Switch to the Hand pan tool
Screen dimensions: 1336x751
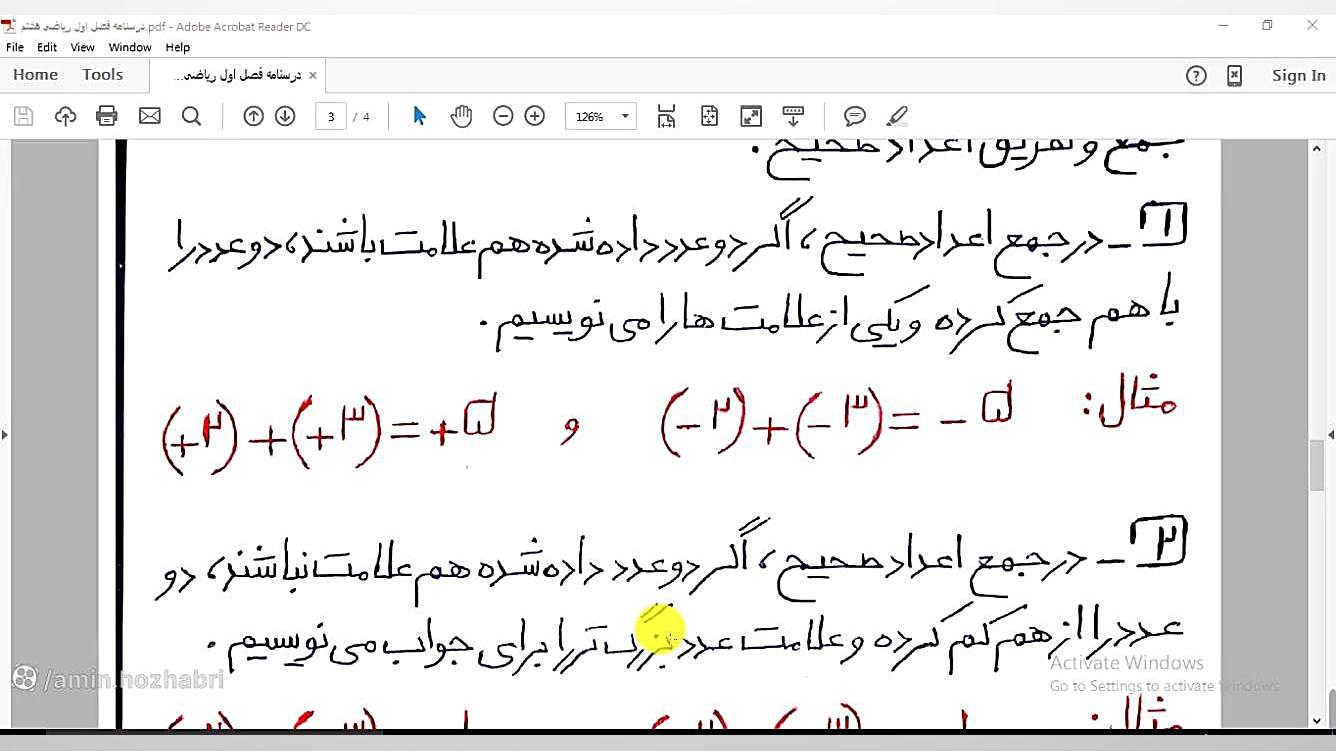(x=461, y=116)
